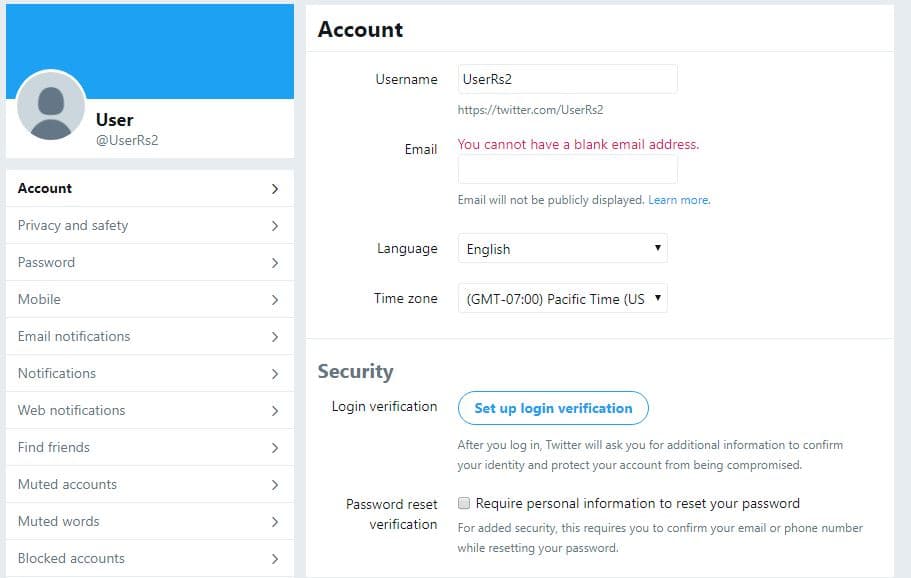
Task: Click the chevron arrow beside Email notifications
Action: click(275, 337)
